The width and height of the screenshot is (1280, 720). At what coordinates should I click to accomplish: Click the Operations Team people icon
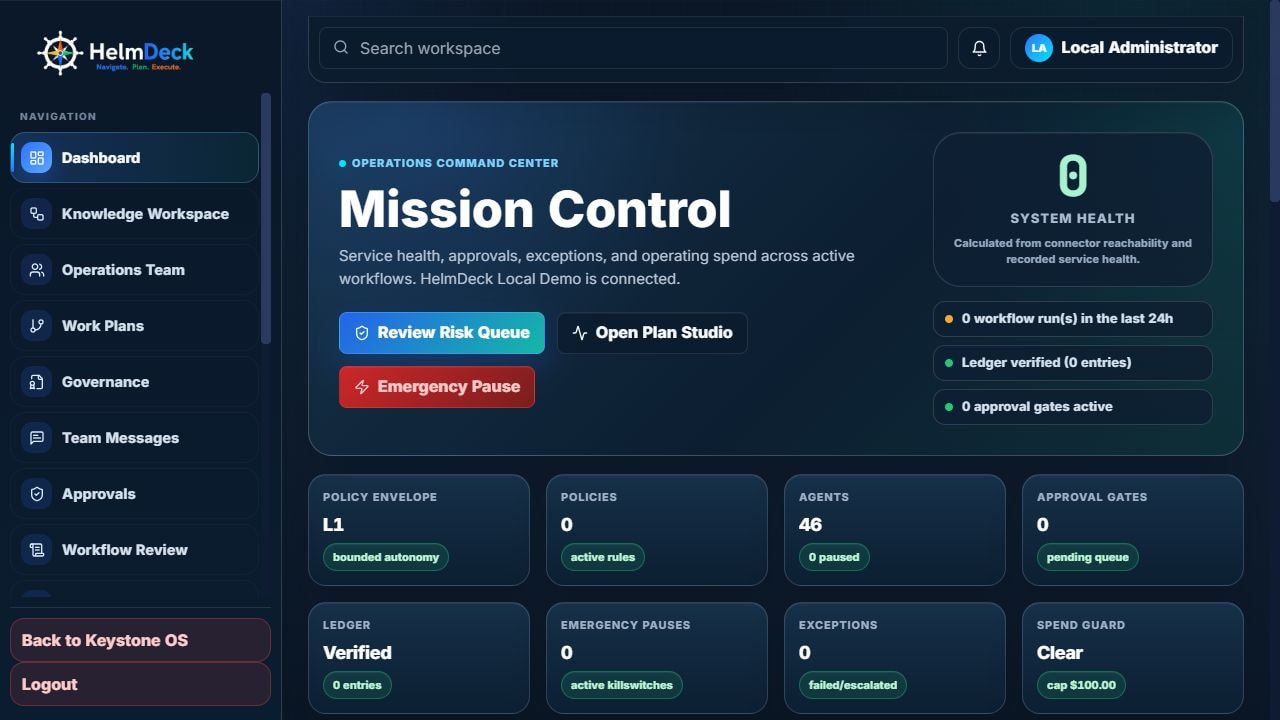click(37, 270)
